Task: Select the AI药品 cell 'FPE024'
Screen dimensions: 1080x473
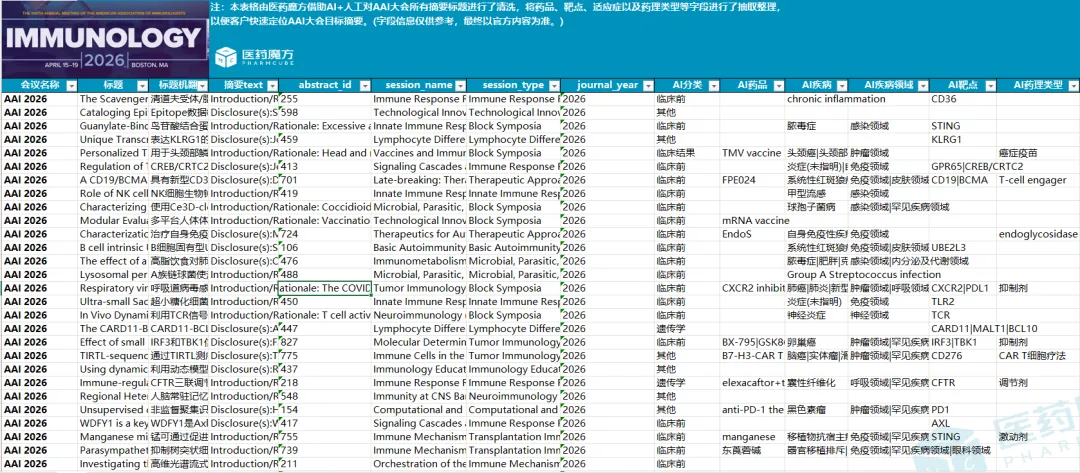Action: pyautogui.click(x=752, y=180)
